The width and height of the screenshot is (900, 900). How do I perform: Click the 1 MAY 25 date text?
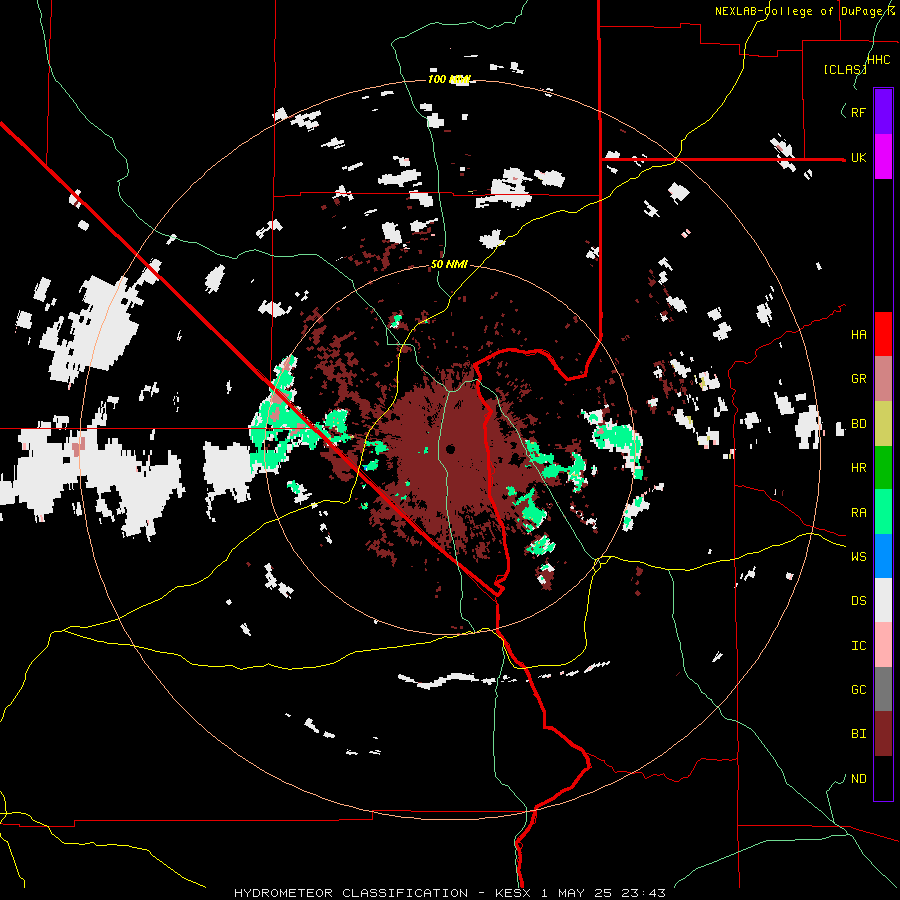pyautogui.click(x=577, y=893)
